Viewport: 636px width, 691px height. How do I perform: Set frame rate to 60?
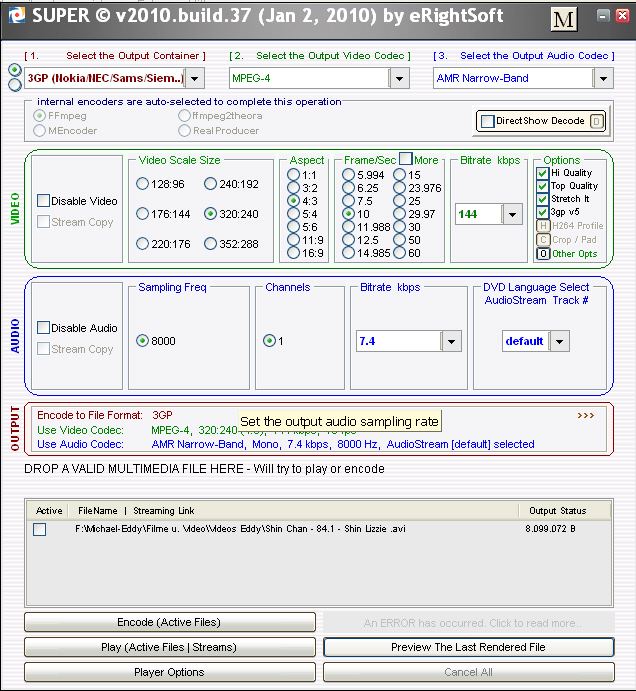coord(399,253)
